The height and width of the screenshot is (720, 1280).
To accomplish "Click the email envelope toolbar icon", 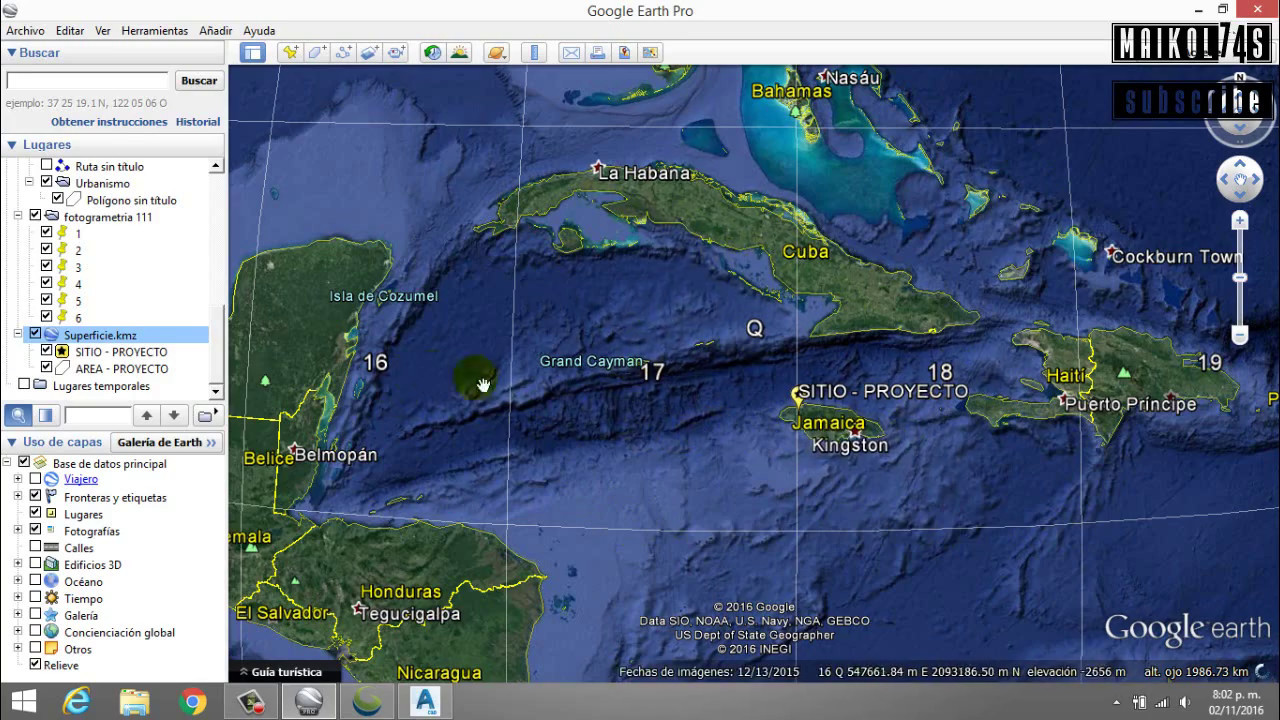I will click(x=571, y=52).
